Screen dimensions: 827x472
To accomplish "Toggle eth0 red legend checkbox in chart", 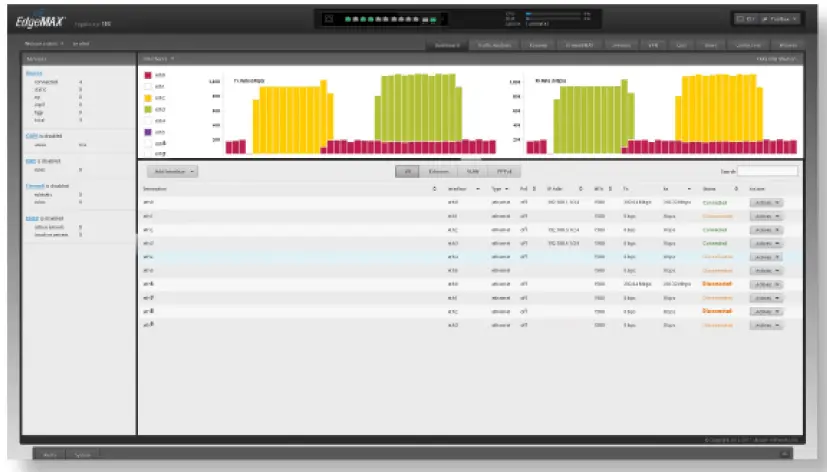I will coord(148,75).
